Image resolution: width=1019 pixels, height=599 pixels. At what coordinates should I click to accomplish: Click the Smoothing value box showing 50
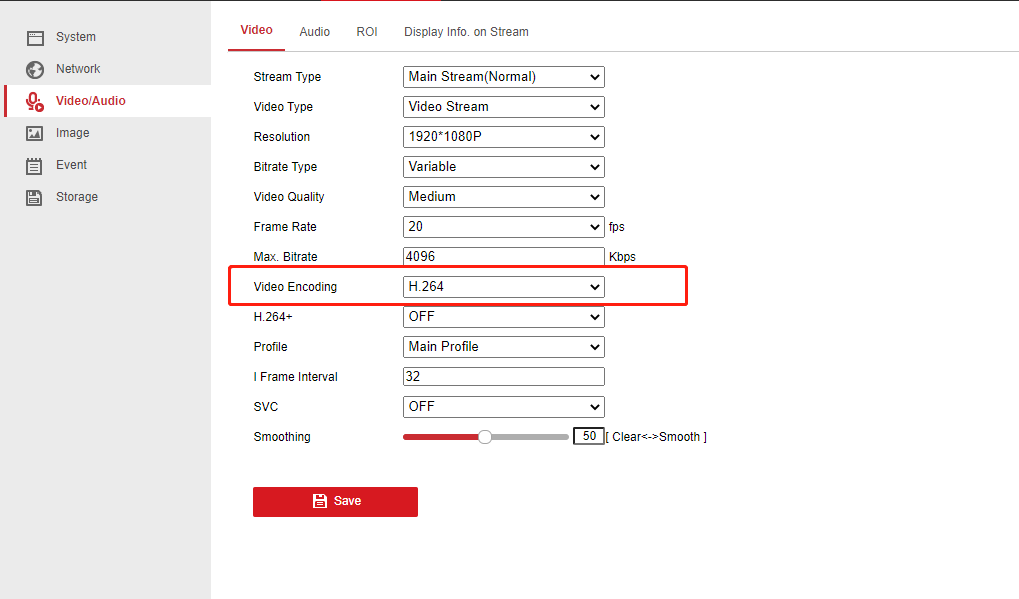coord(589,437)
